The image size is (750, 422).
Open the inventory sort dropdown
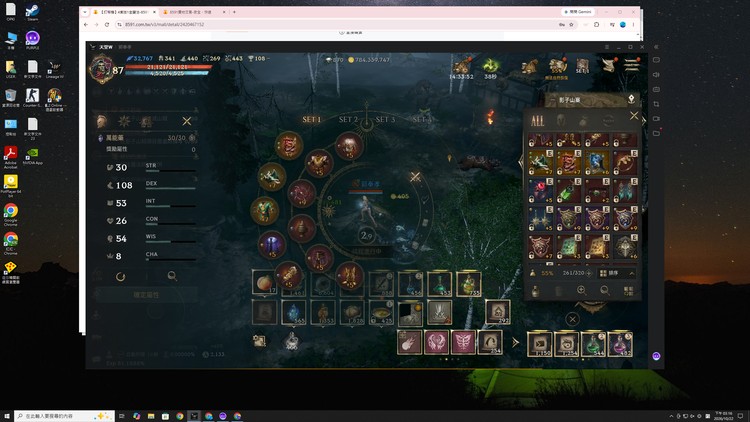pos(618,273)
